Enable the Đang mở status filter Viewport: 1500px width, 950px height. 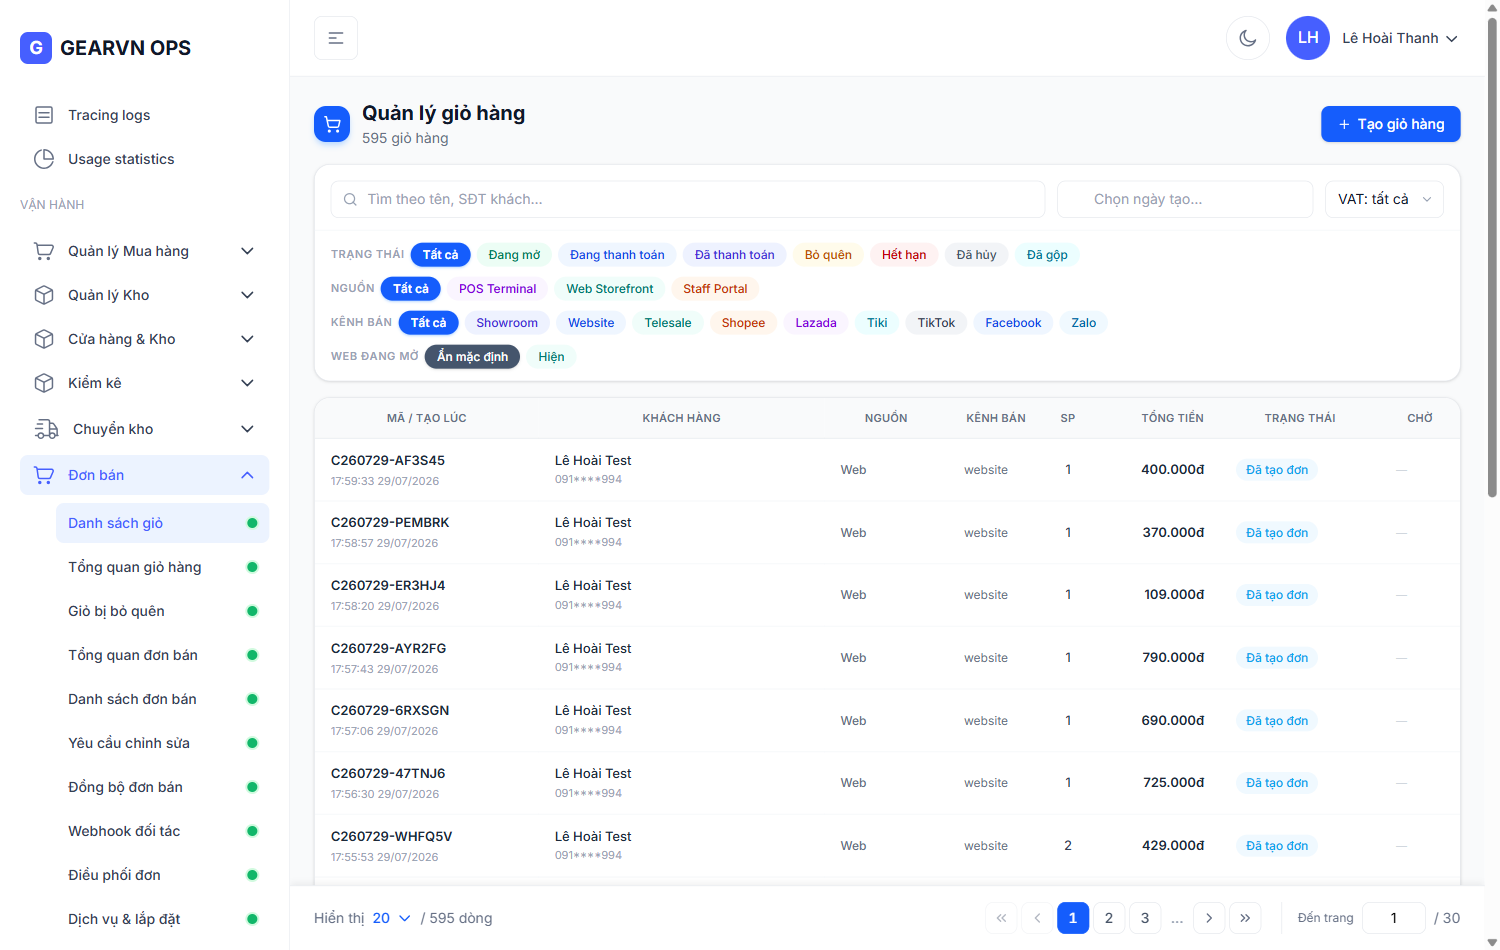[514, 255]
